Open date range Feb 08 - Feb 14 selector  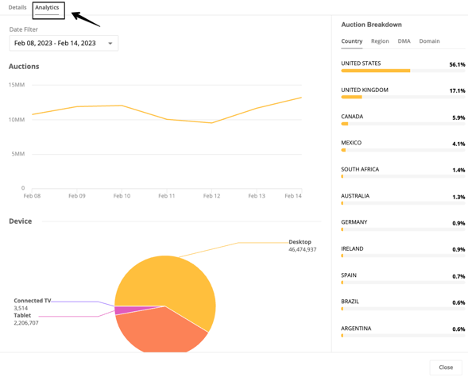(64, 43)
